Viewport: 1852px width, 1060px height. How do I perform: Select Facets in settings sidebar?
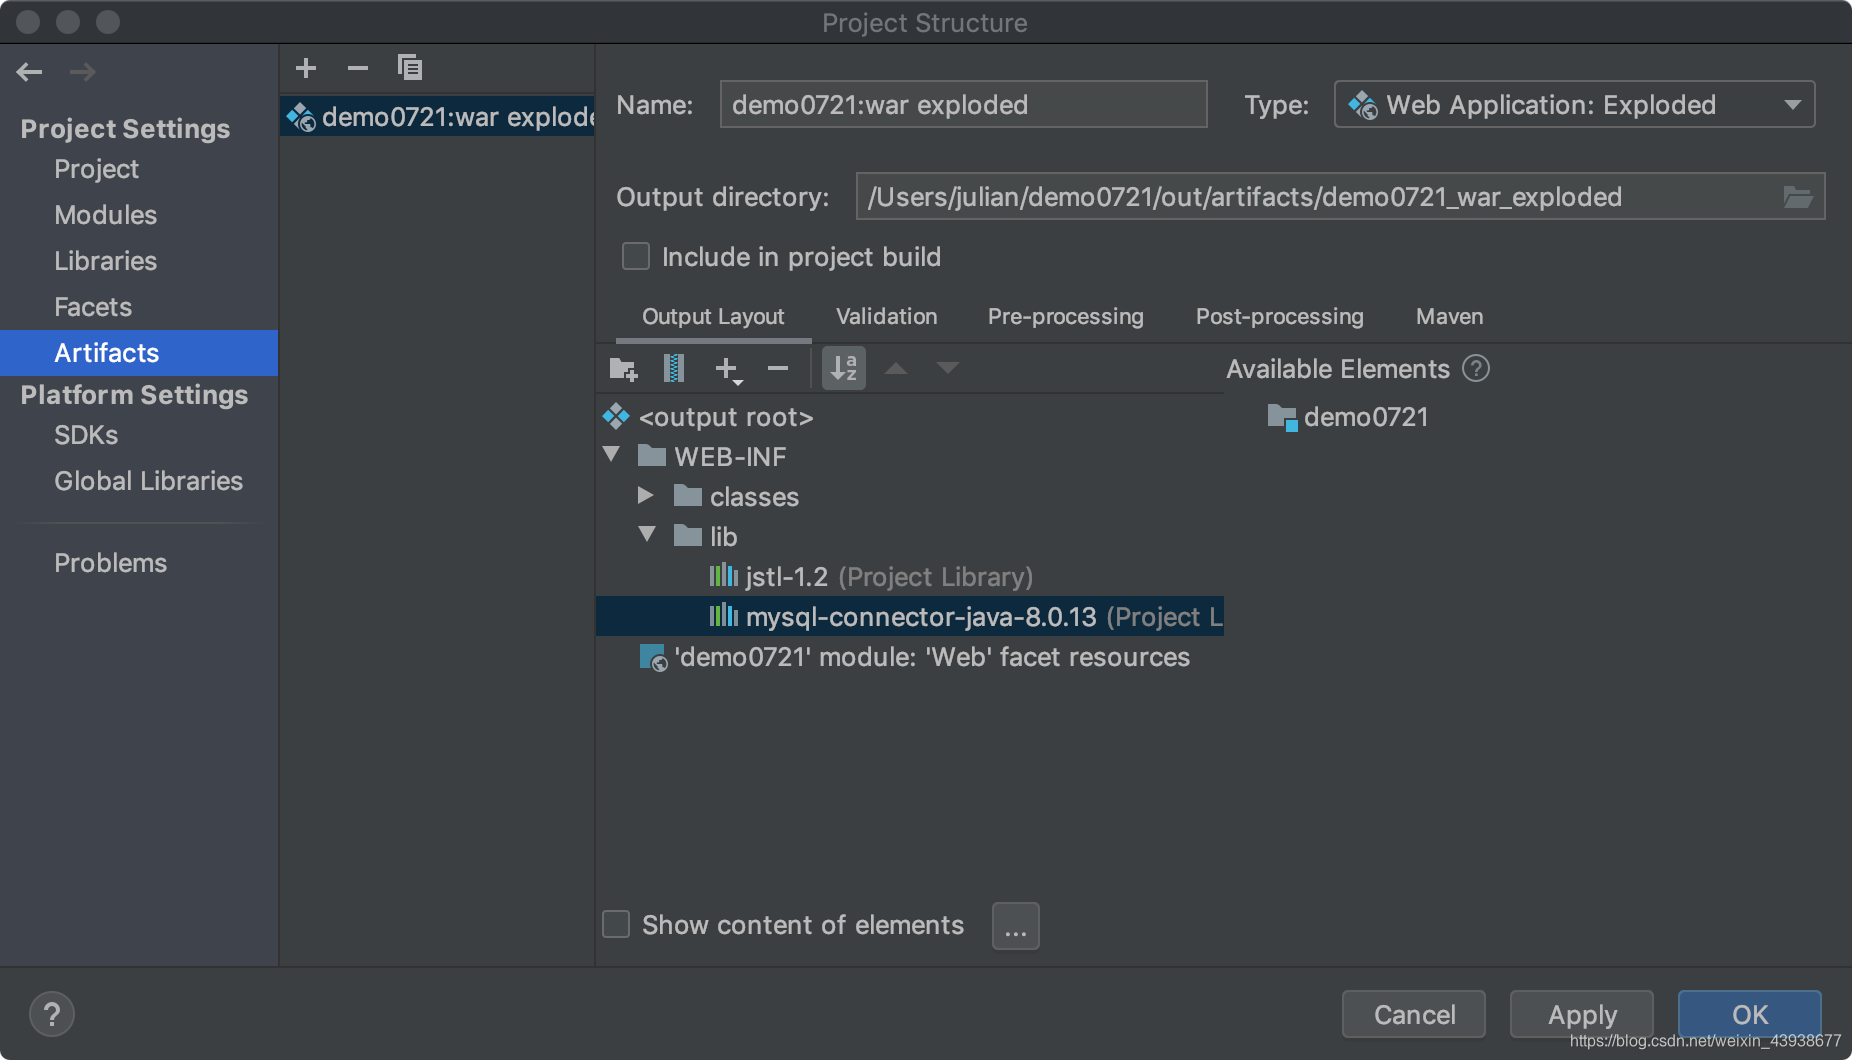pos(139,307)
